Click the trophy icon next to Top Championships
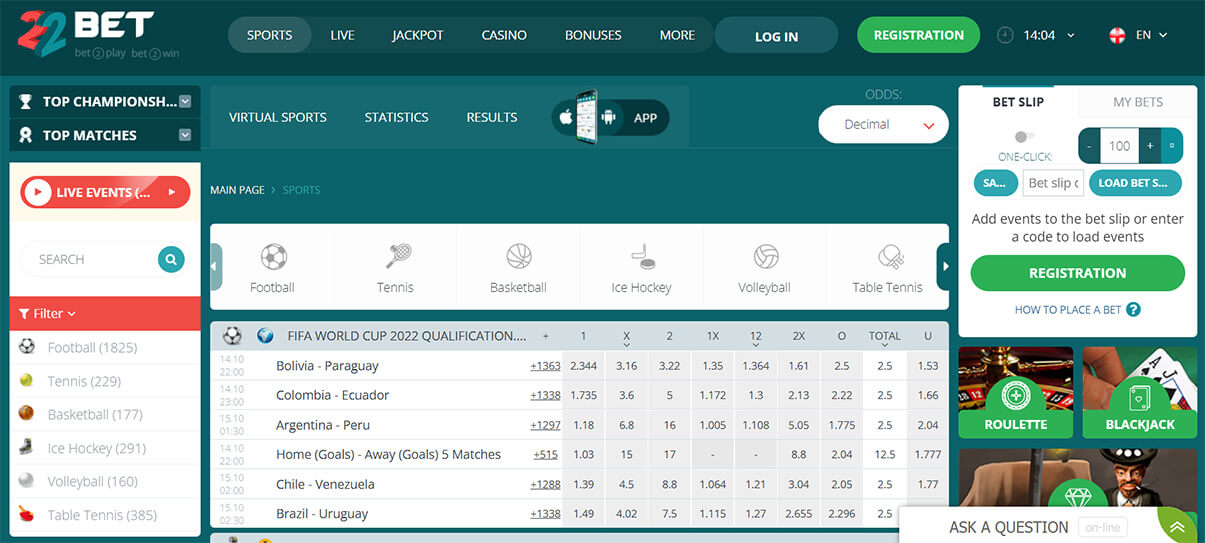 tap(25, 101)
